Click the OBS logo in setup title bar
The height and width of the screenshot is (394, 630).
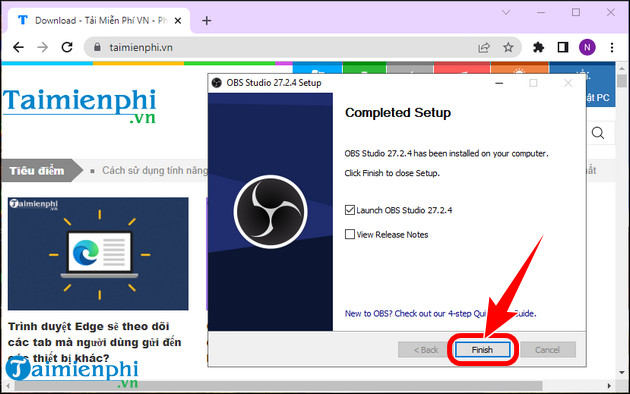pyautogui.click(x=217, y=83)
